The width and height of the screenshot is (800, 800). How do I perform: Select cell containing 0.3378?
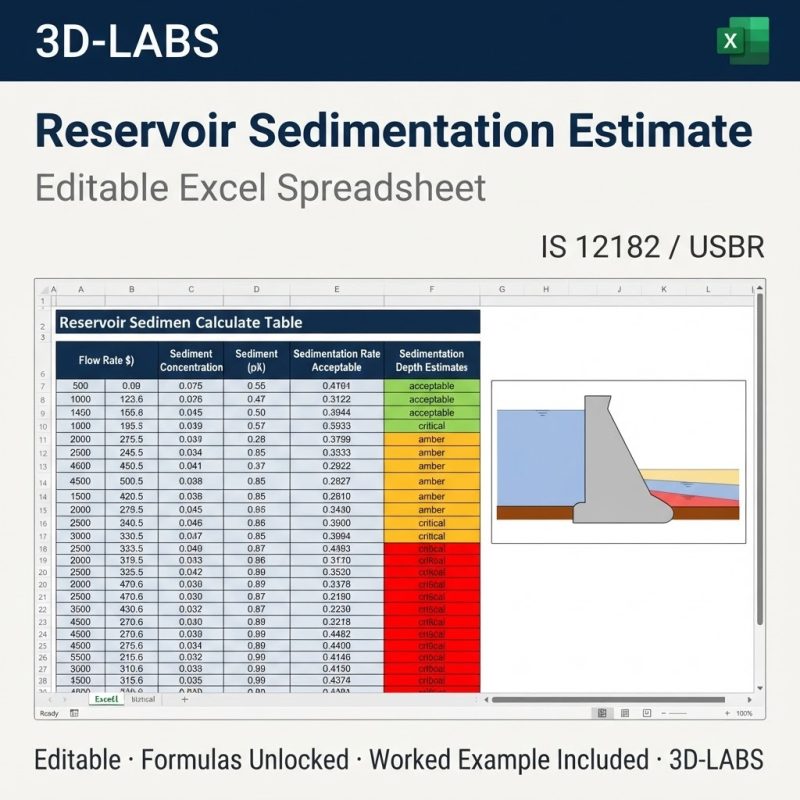coord(337,584)
